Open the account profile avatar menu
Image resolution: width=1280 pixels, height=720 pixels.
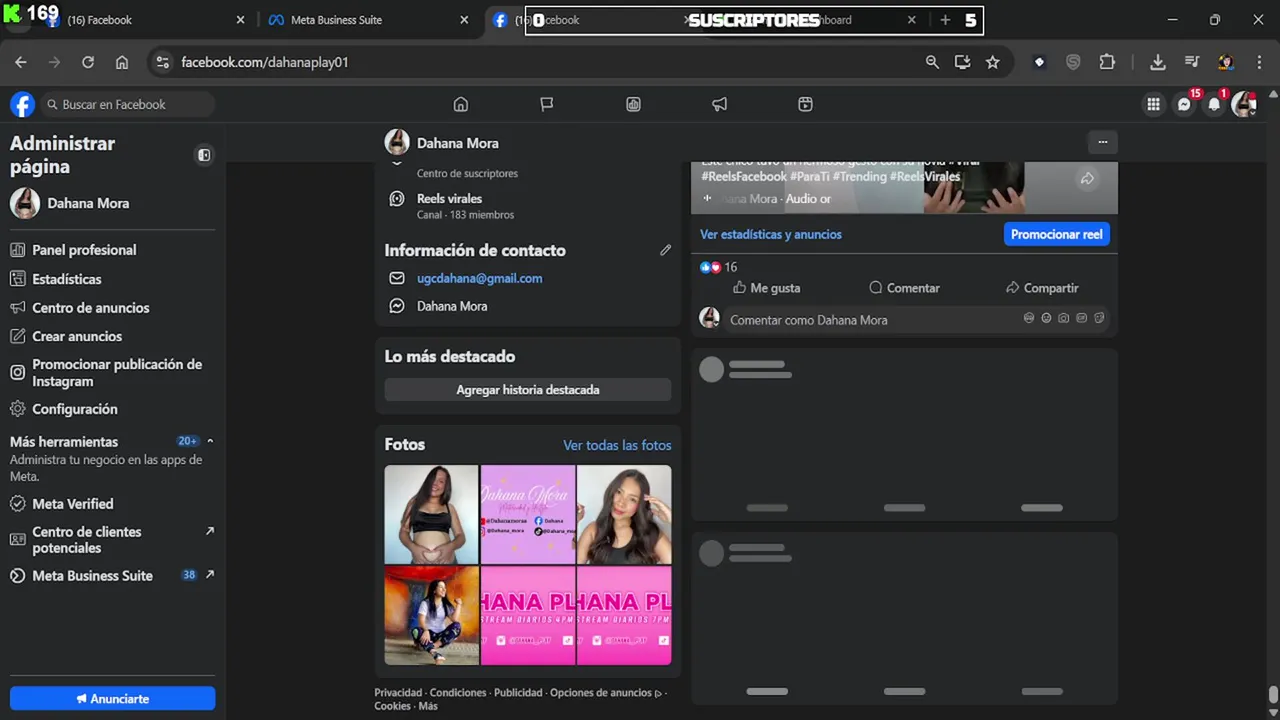point(1244,104)
